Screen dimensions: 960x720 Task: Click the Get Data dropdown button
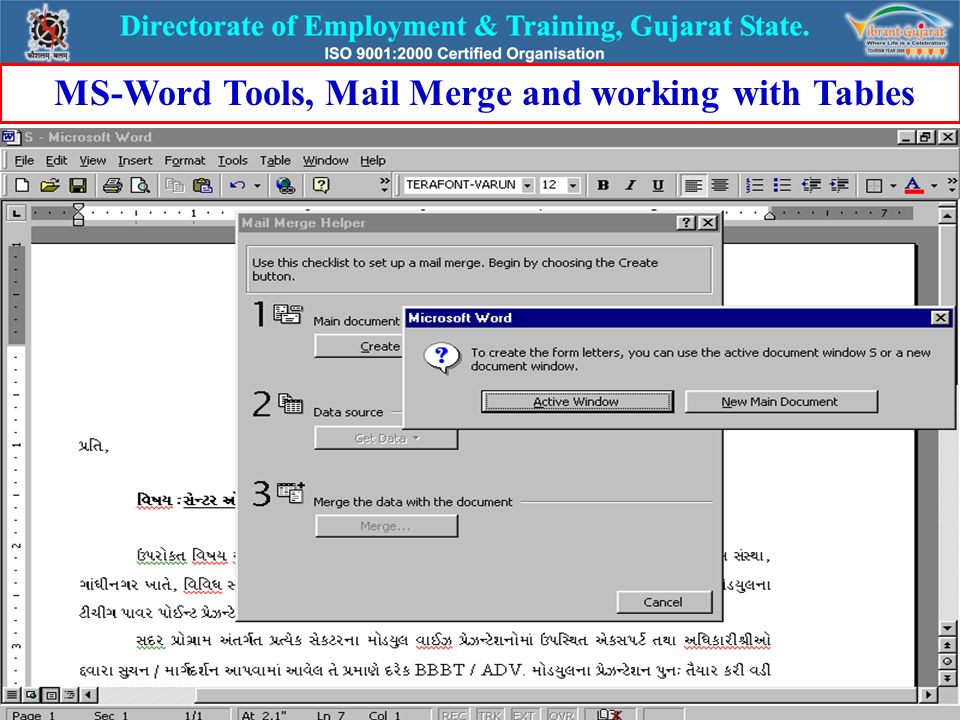point(386,438)
